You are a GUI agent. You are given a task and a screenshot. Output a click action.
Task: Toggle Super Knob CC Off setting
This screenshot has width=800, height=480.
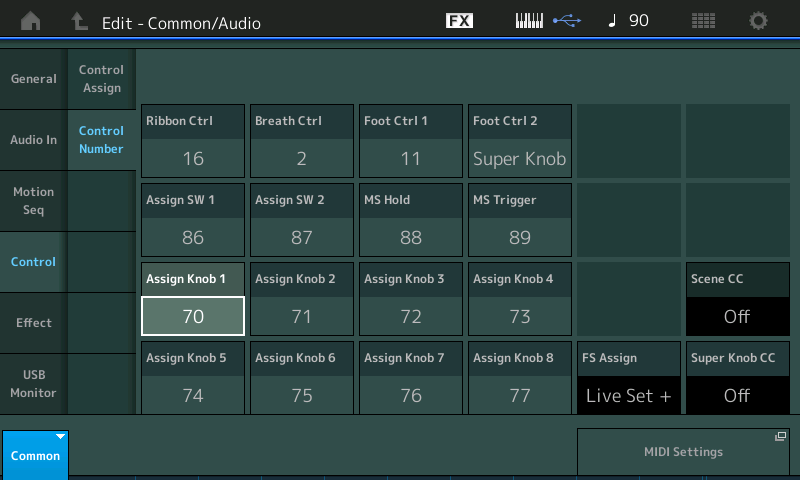[x=737, y=395]
